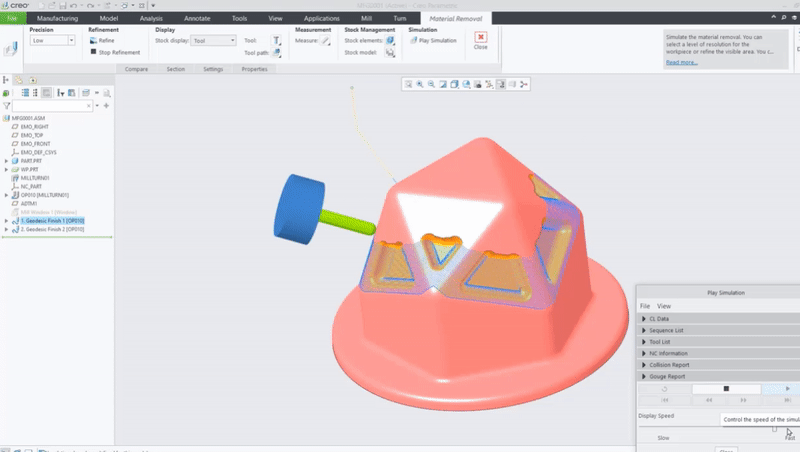Screen dimensions: 800x452
Task: Click the Tool display toggle icon
Action: pos(277,41)
